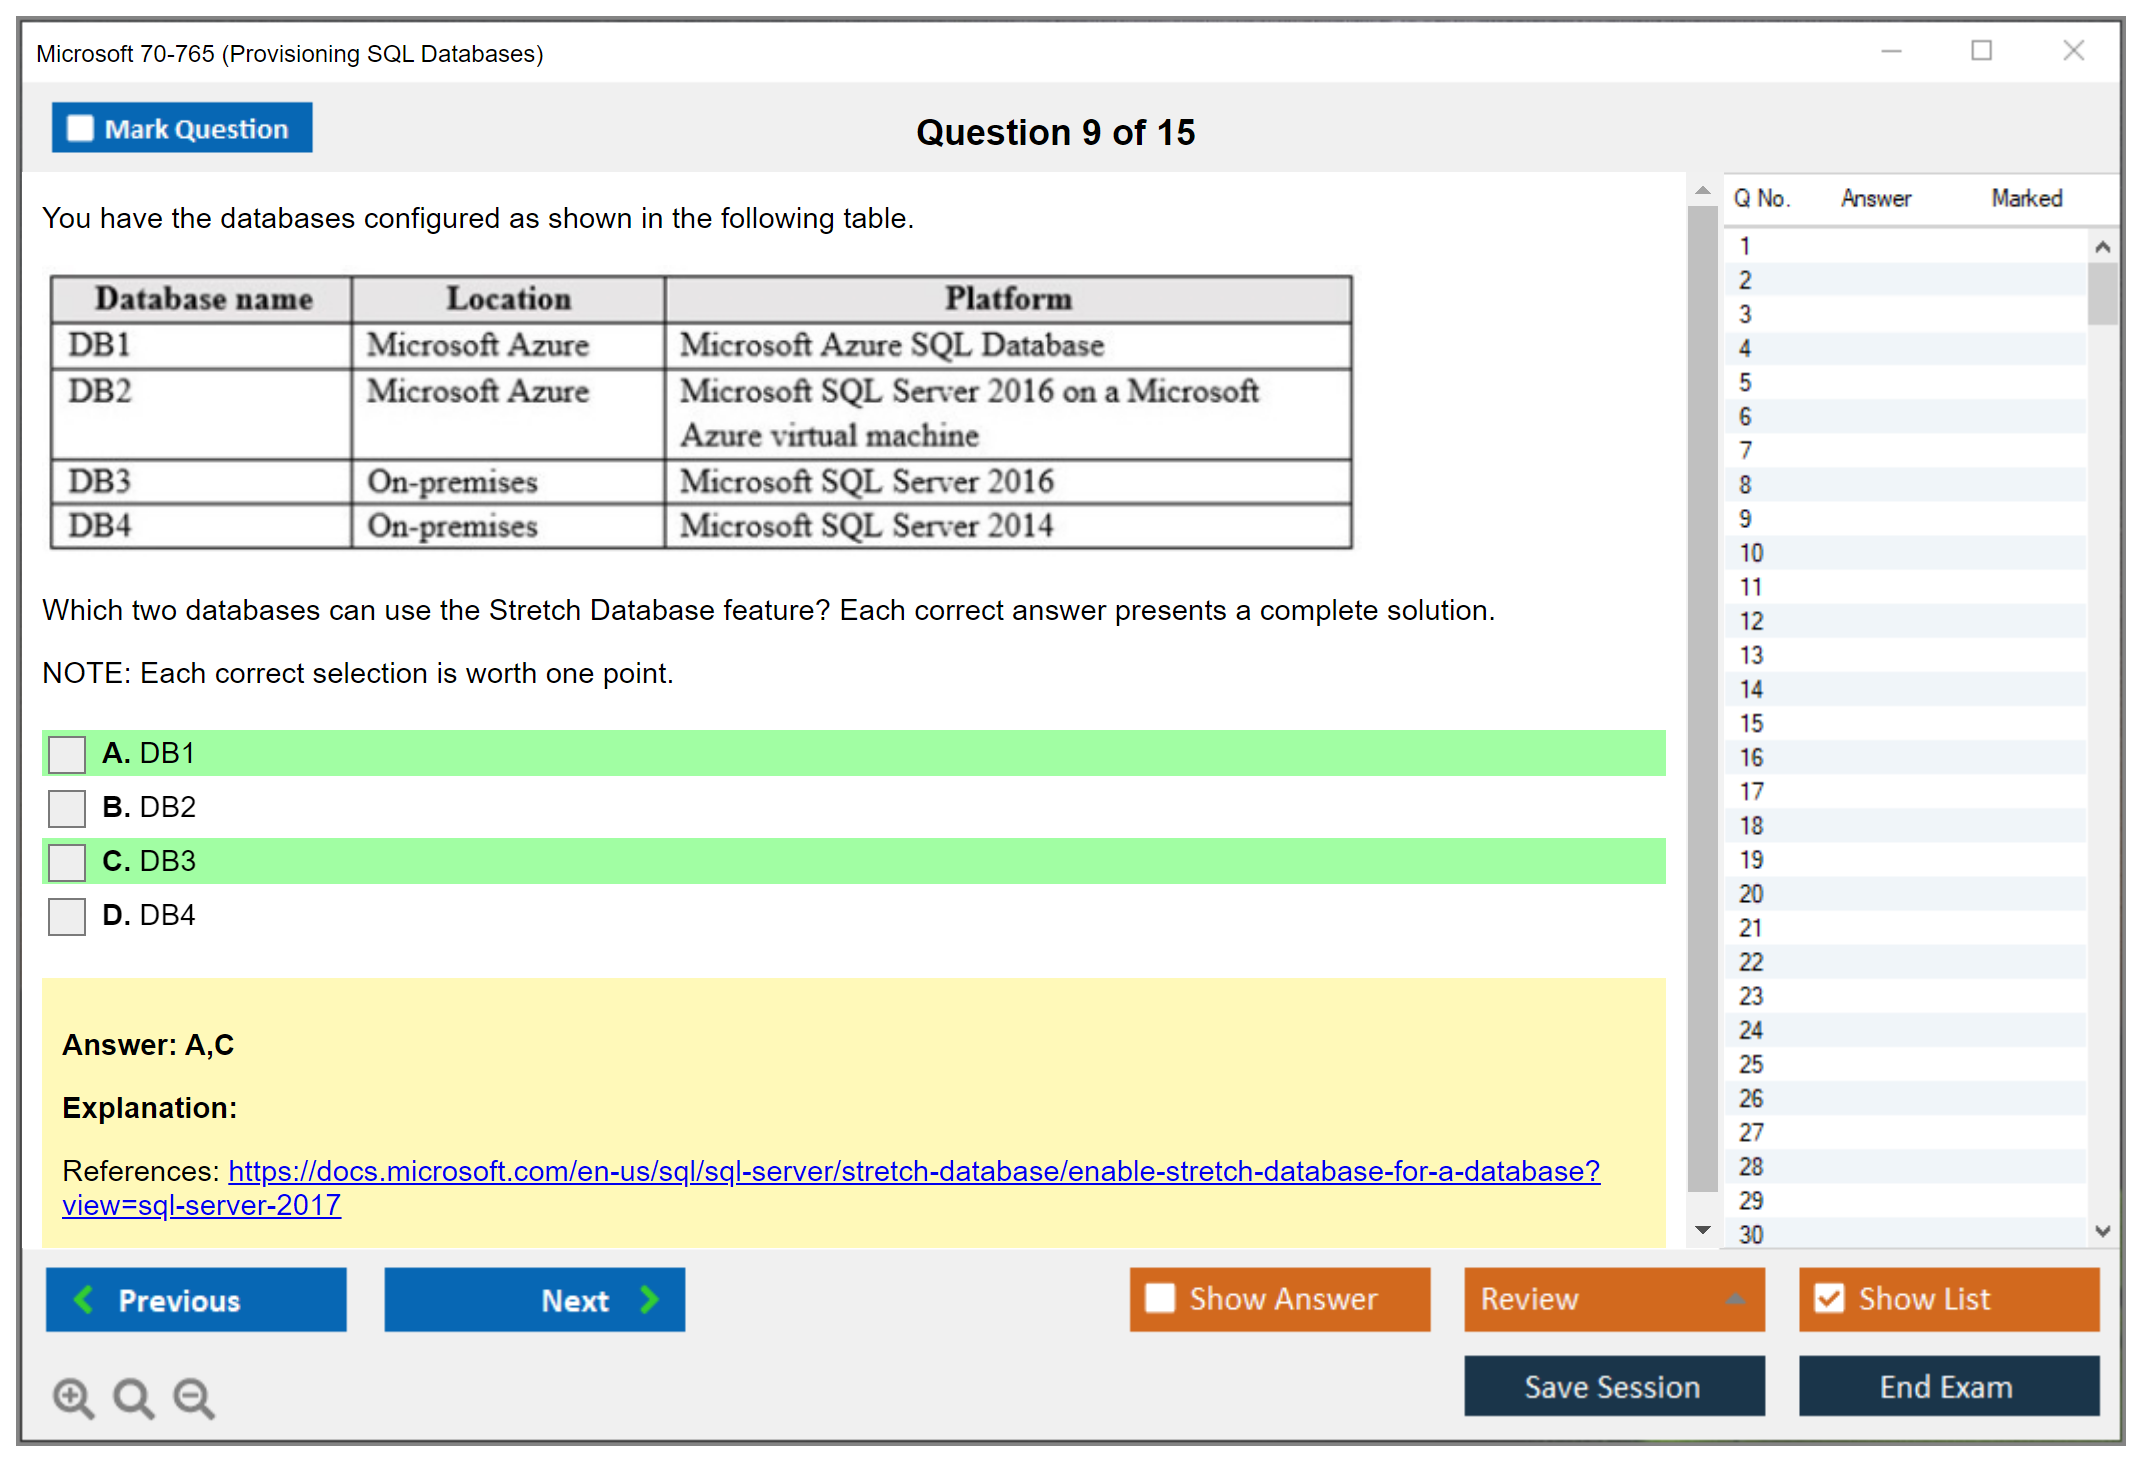Open the docs.microsoft.com stretch-database reference link
This screenshot has width=2150, height=1470.
tap(913, 1171)
